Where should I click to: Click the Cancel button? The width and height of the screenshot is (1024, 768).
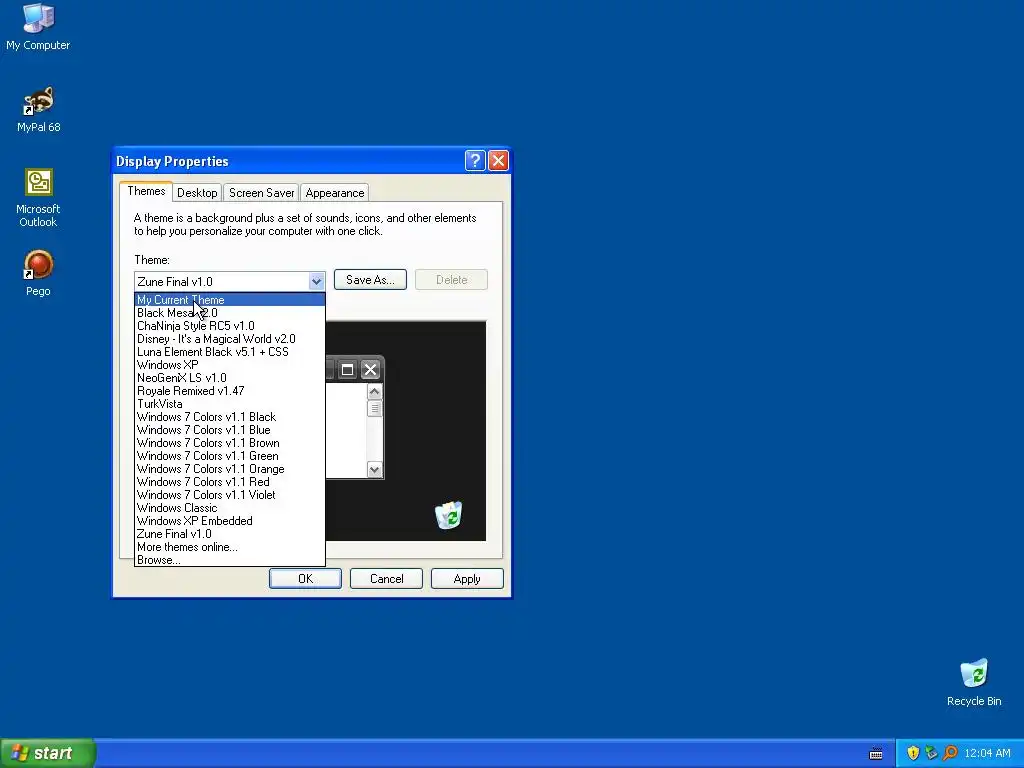pyautogui.click(x=387, y=579)
